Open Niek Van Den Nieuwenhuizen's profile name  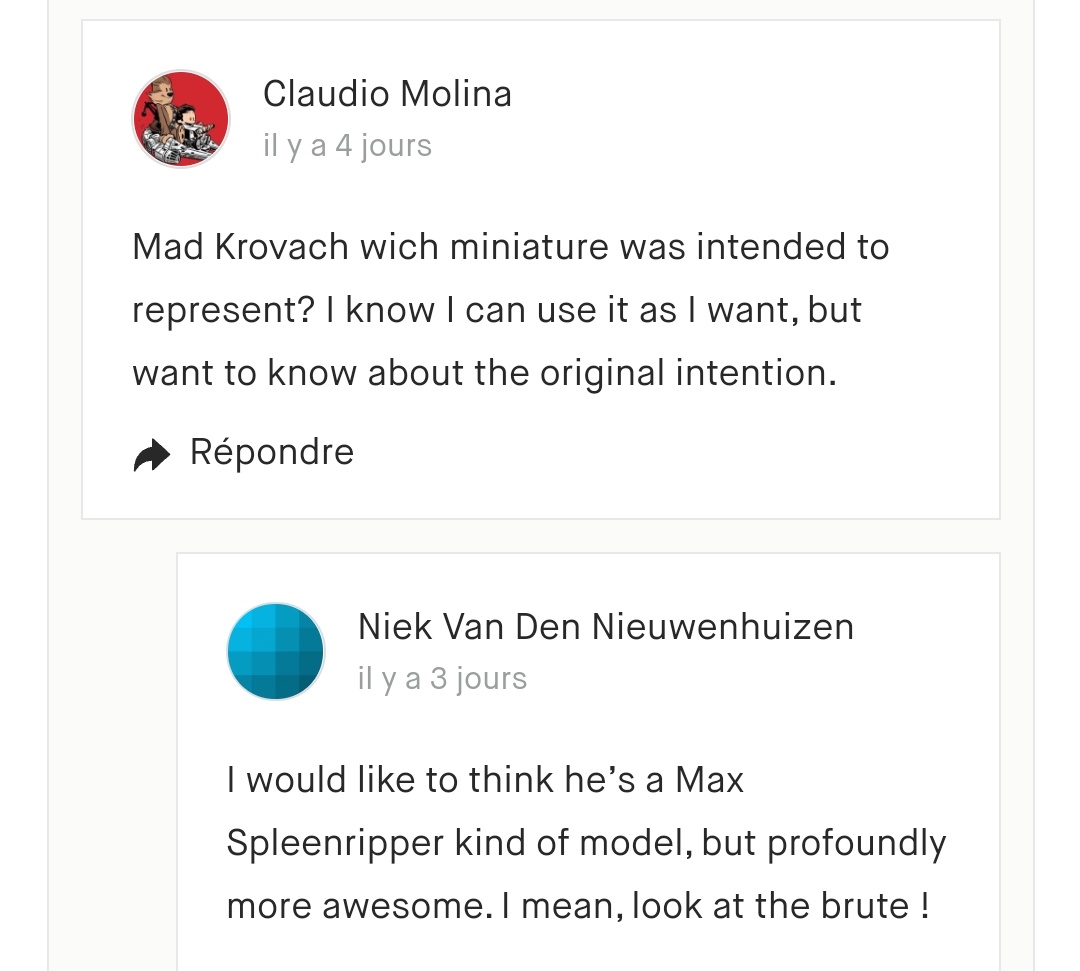pos(606,627)
